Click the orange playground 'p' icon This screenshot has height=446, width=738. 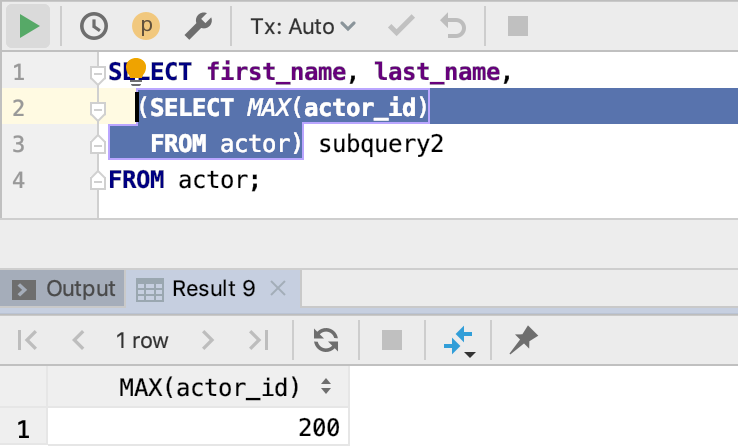click(x=146, y=26)
